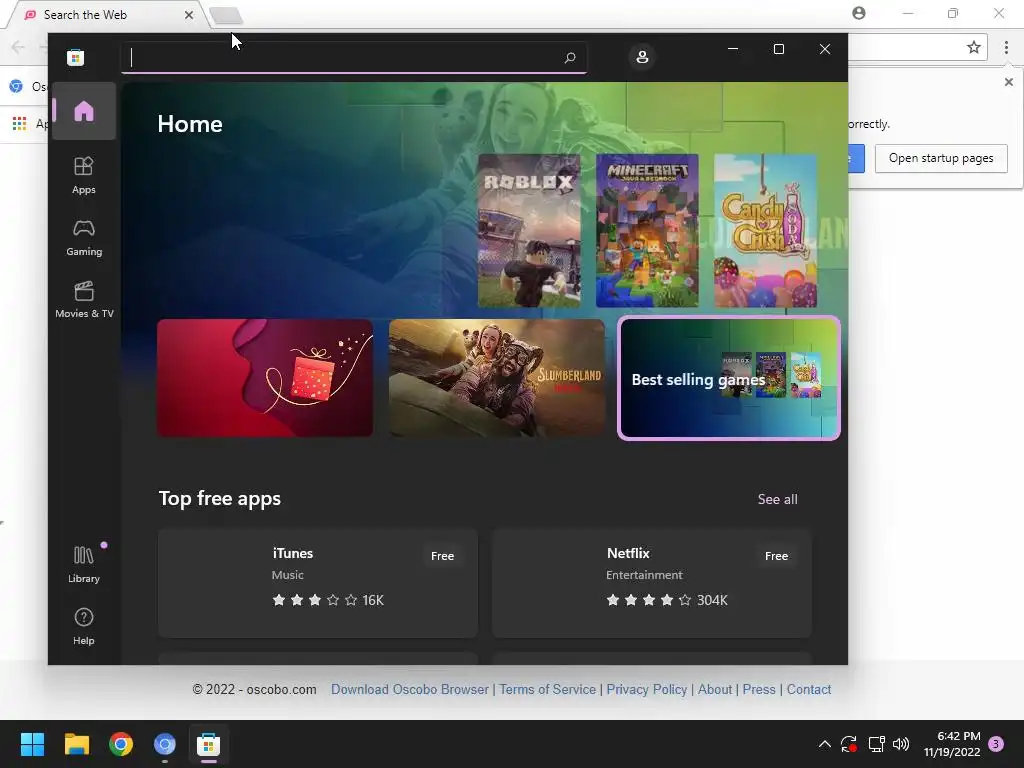Show hidden system tray icons
The image size is (1024, 768).
(825, 744)
